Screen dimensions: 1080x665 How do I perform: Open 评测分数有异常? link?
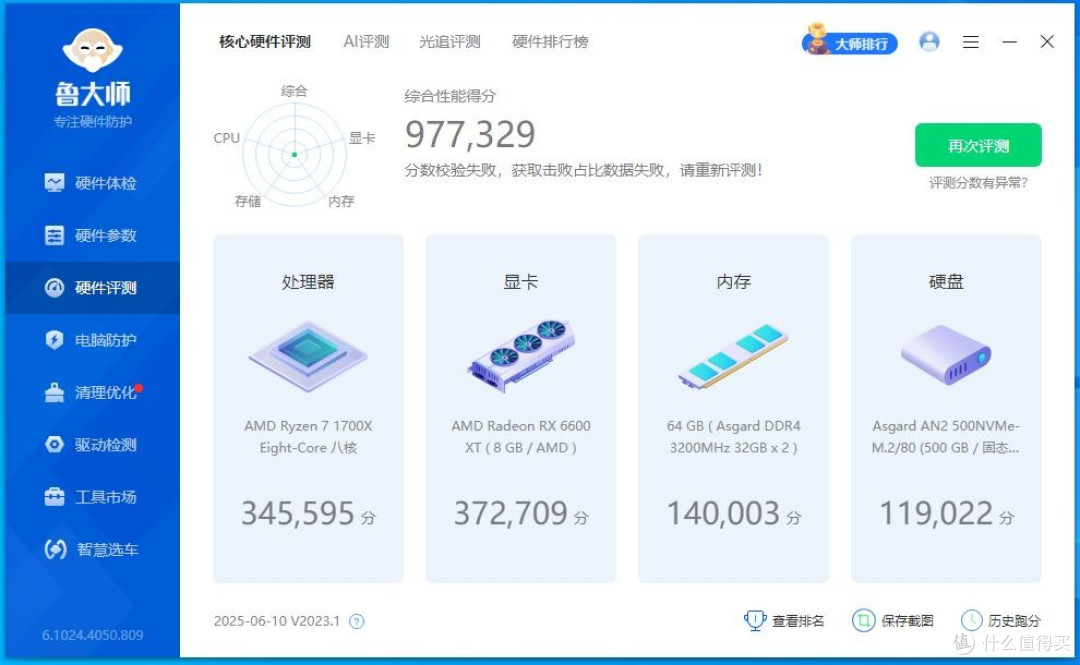click(x=978, y=183)
